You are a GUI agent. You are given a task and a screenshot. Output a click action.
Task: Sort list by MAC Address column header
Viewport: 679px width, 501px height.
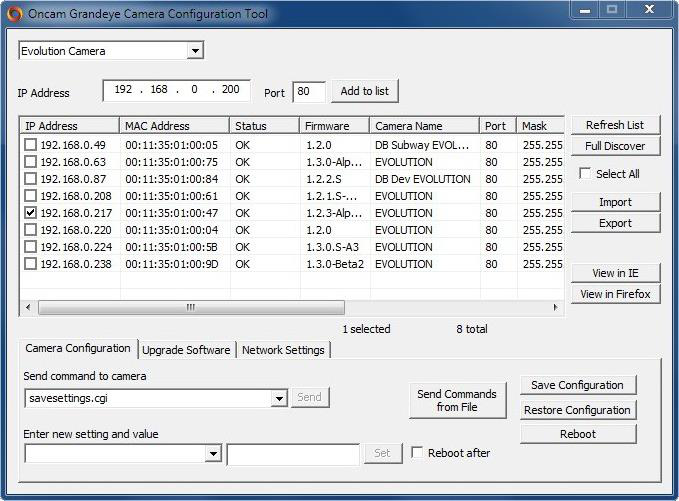pyautogui.click(x=174, y=126)
